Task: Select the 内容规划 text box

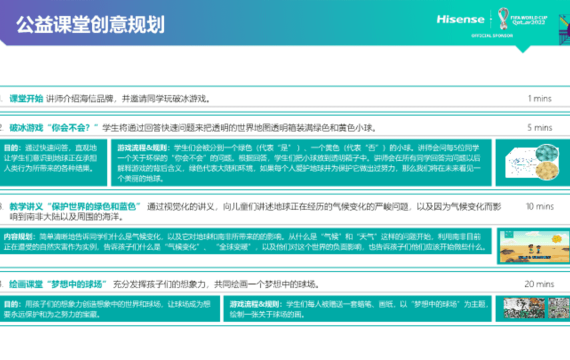Action: (x=246, y=241)
